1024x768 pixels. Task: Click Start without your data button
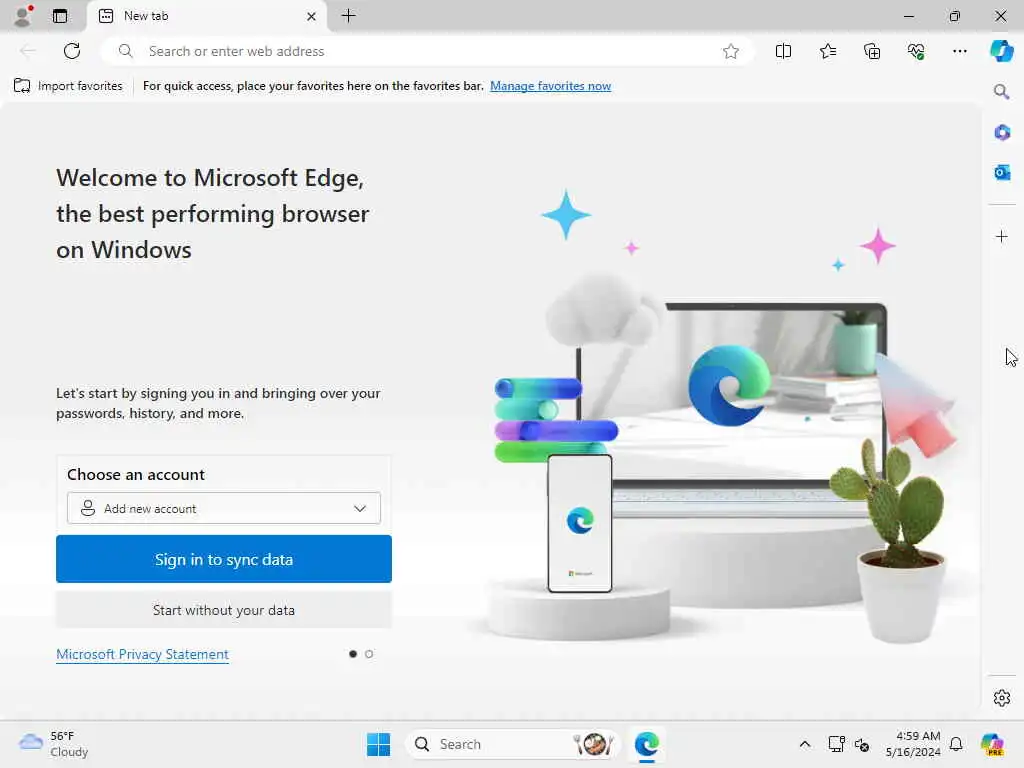click(x=224, y=610)
